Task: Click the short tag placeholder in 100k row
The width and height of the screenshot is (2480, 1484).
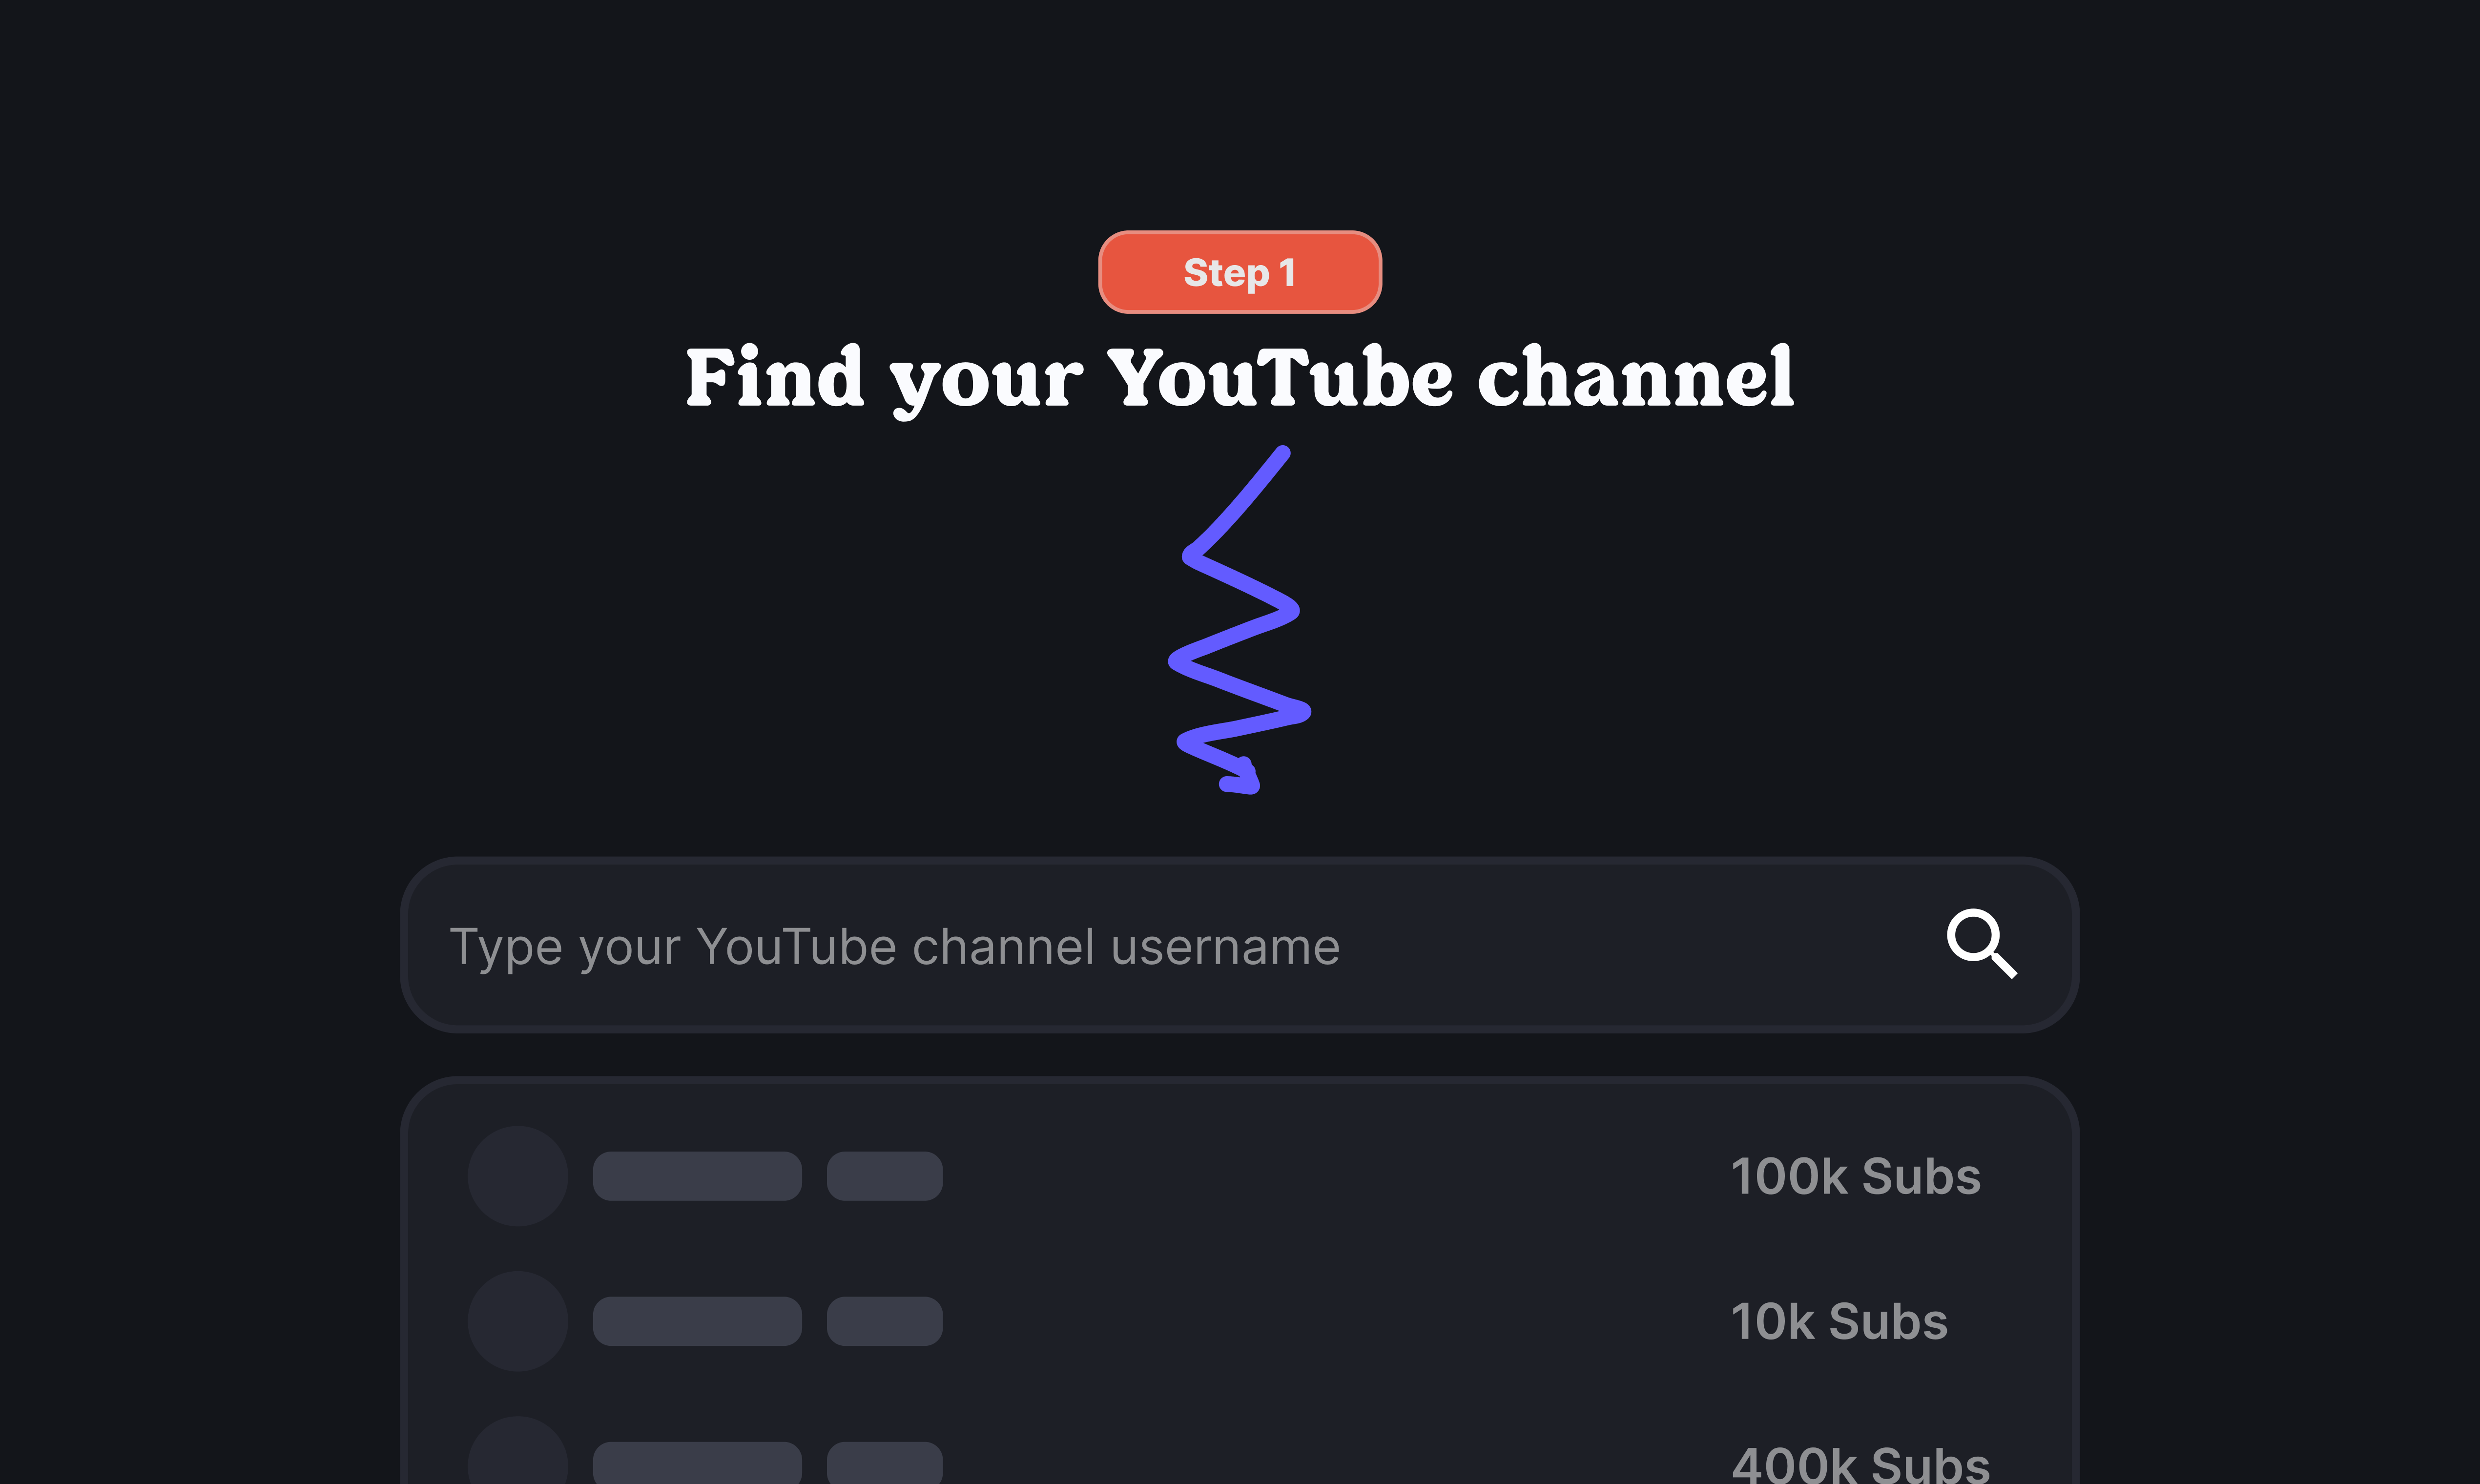Action: 885,1176
